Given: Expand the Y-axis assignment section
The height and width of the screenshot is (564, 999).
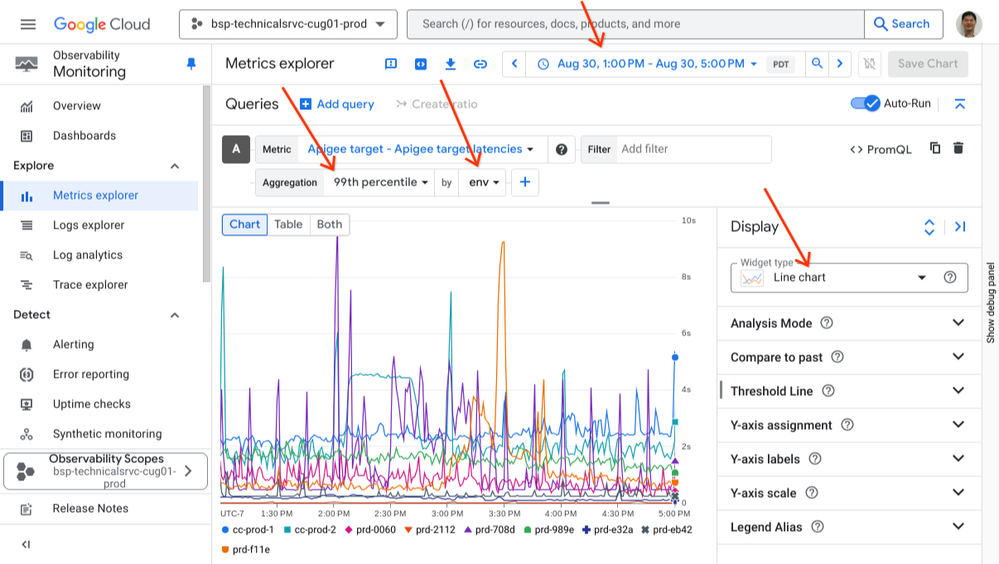Looking at the screenshot, I should (x=958, y=424).
